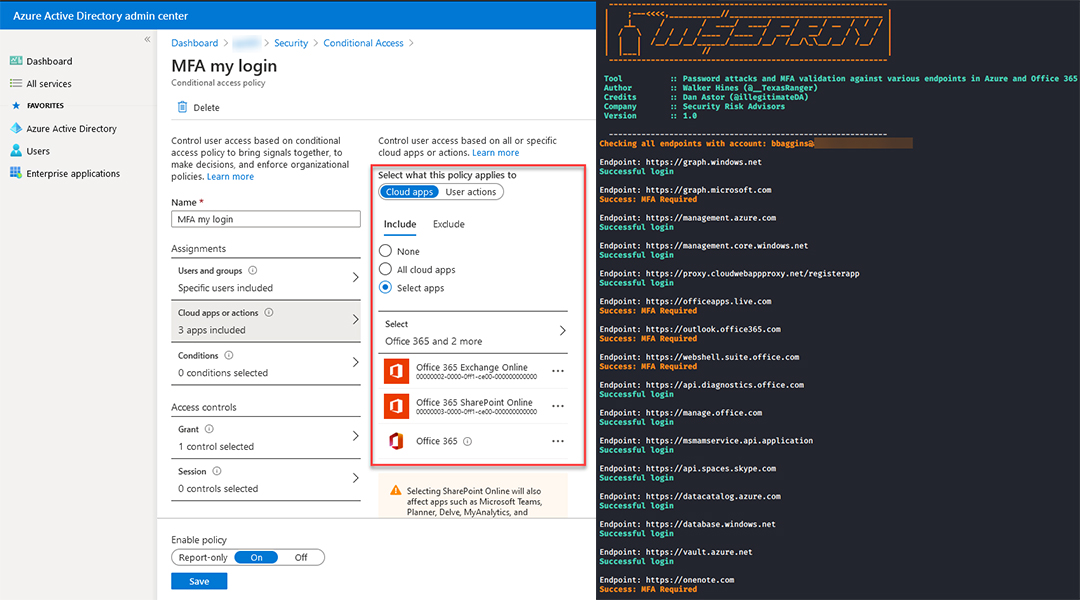Collapse the sidebar with double-chevron icon
This screenshot has width=1080, height=600.
click(147, 39)
